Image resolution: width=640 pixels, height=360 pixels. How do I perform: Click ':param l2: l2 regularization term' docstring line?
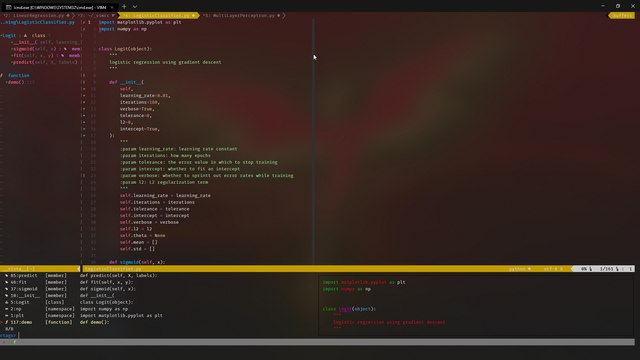click(164, 182)
